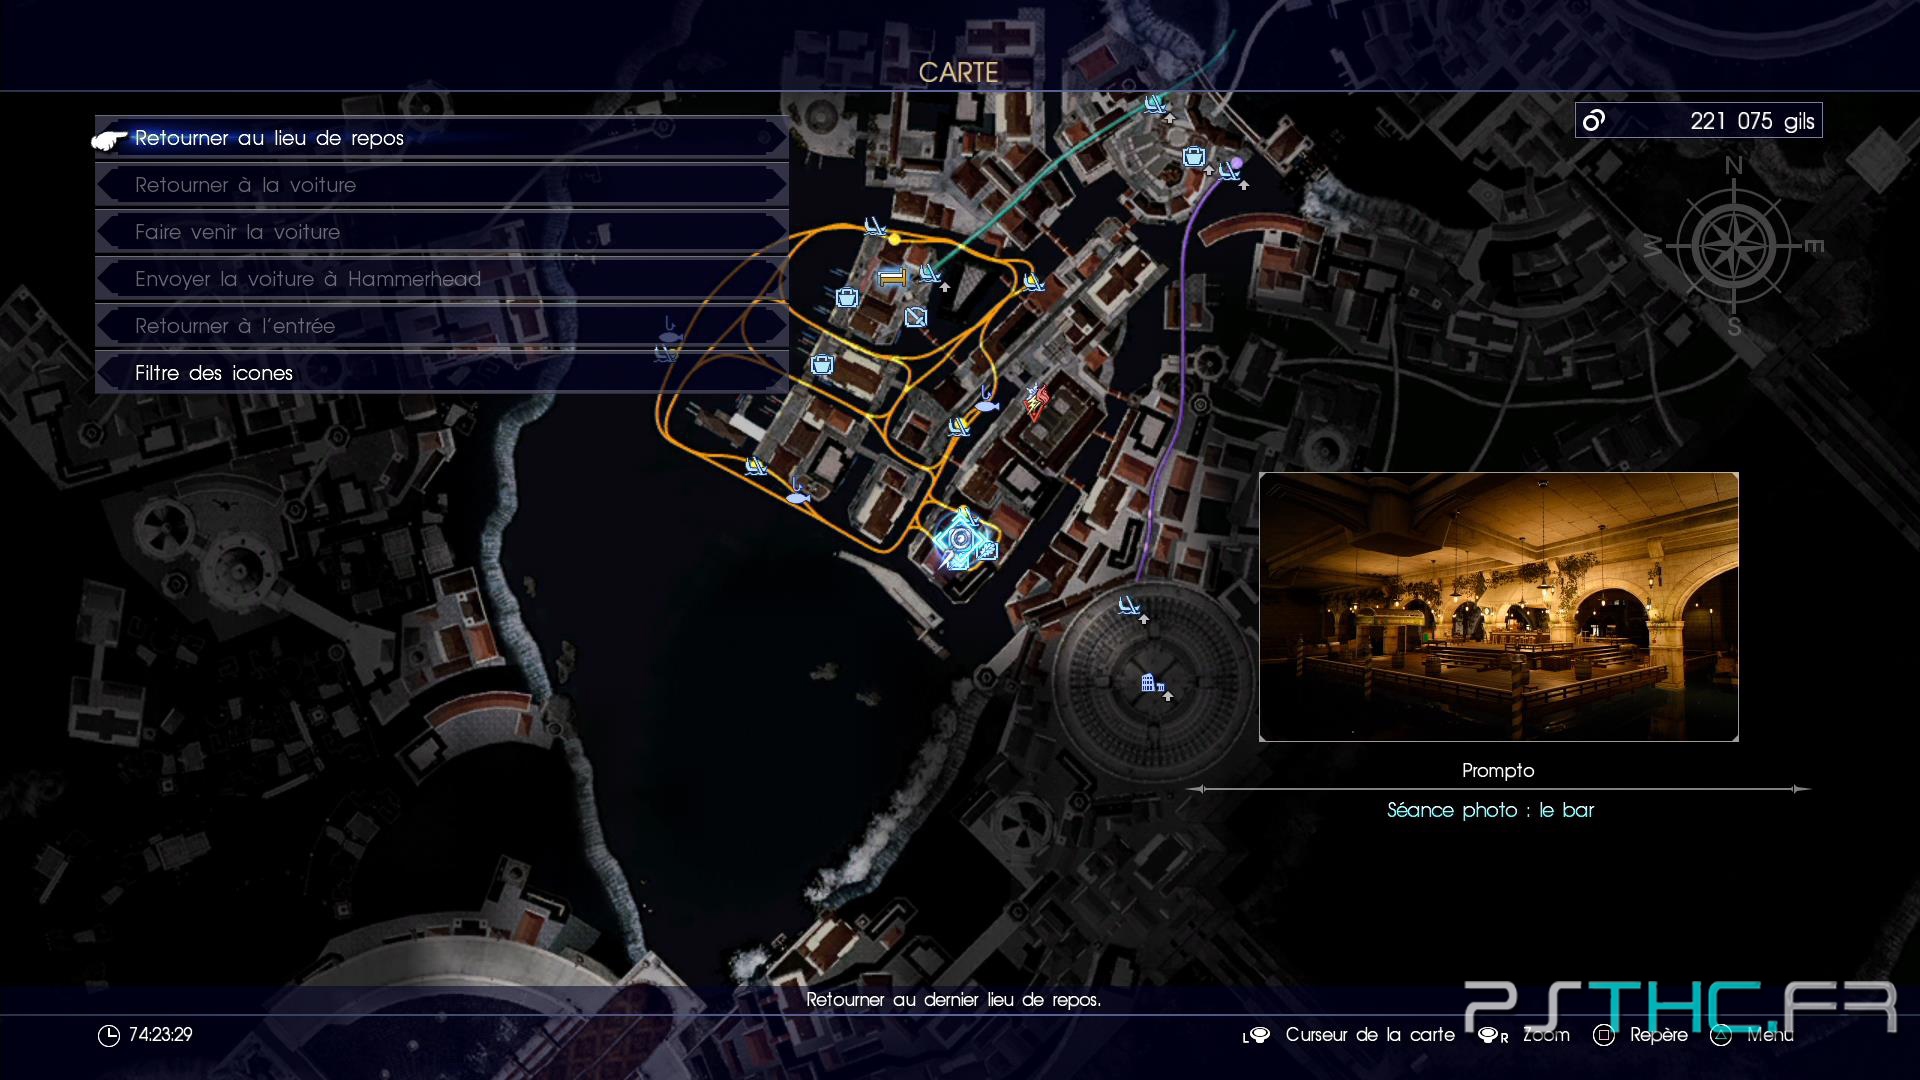Select the "74:23:29" playtime value

[x=161, y=1035]
